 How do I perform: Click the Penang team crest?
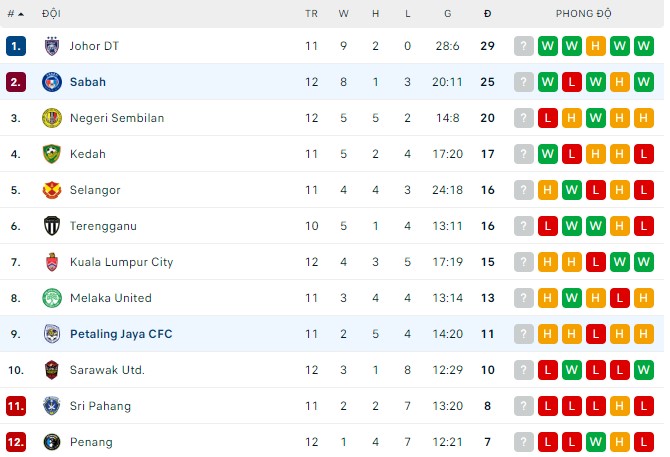pos(52,442)
